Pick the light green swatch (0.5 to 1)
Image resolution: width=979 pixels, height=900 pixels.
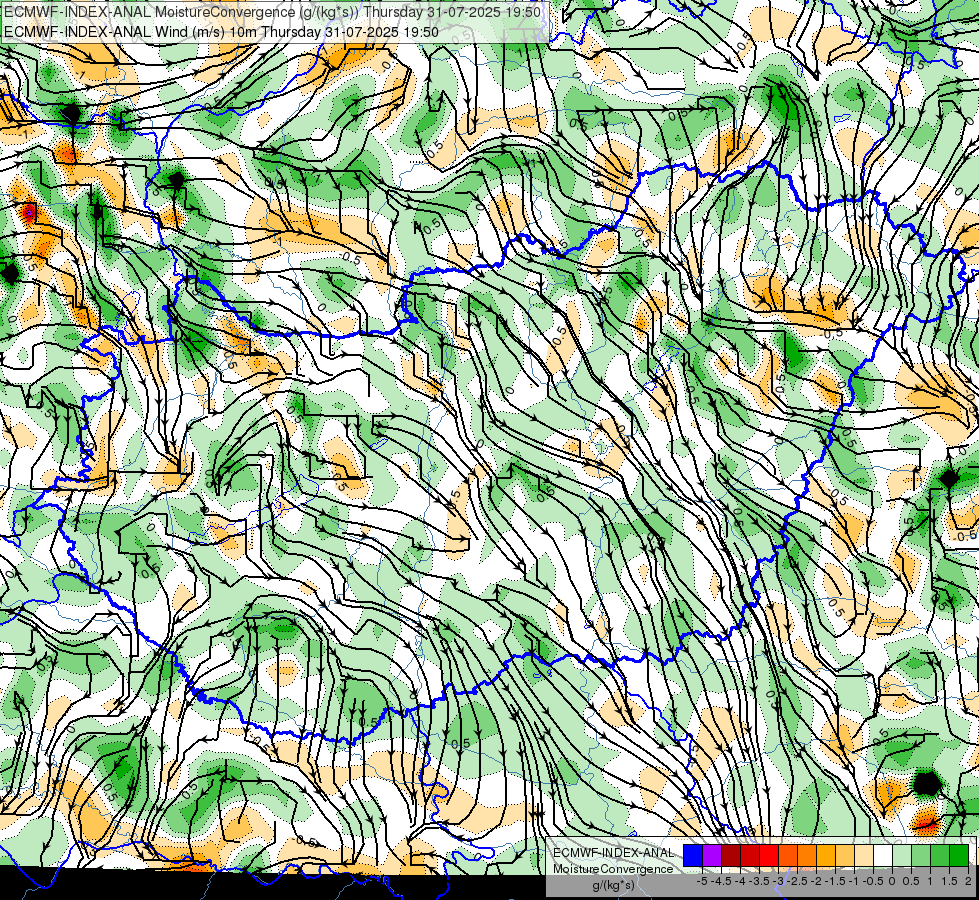921,856
